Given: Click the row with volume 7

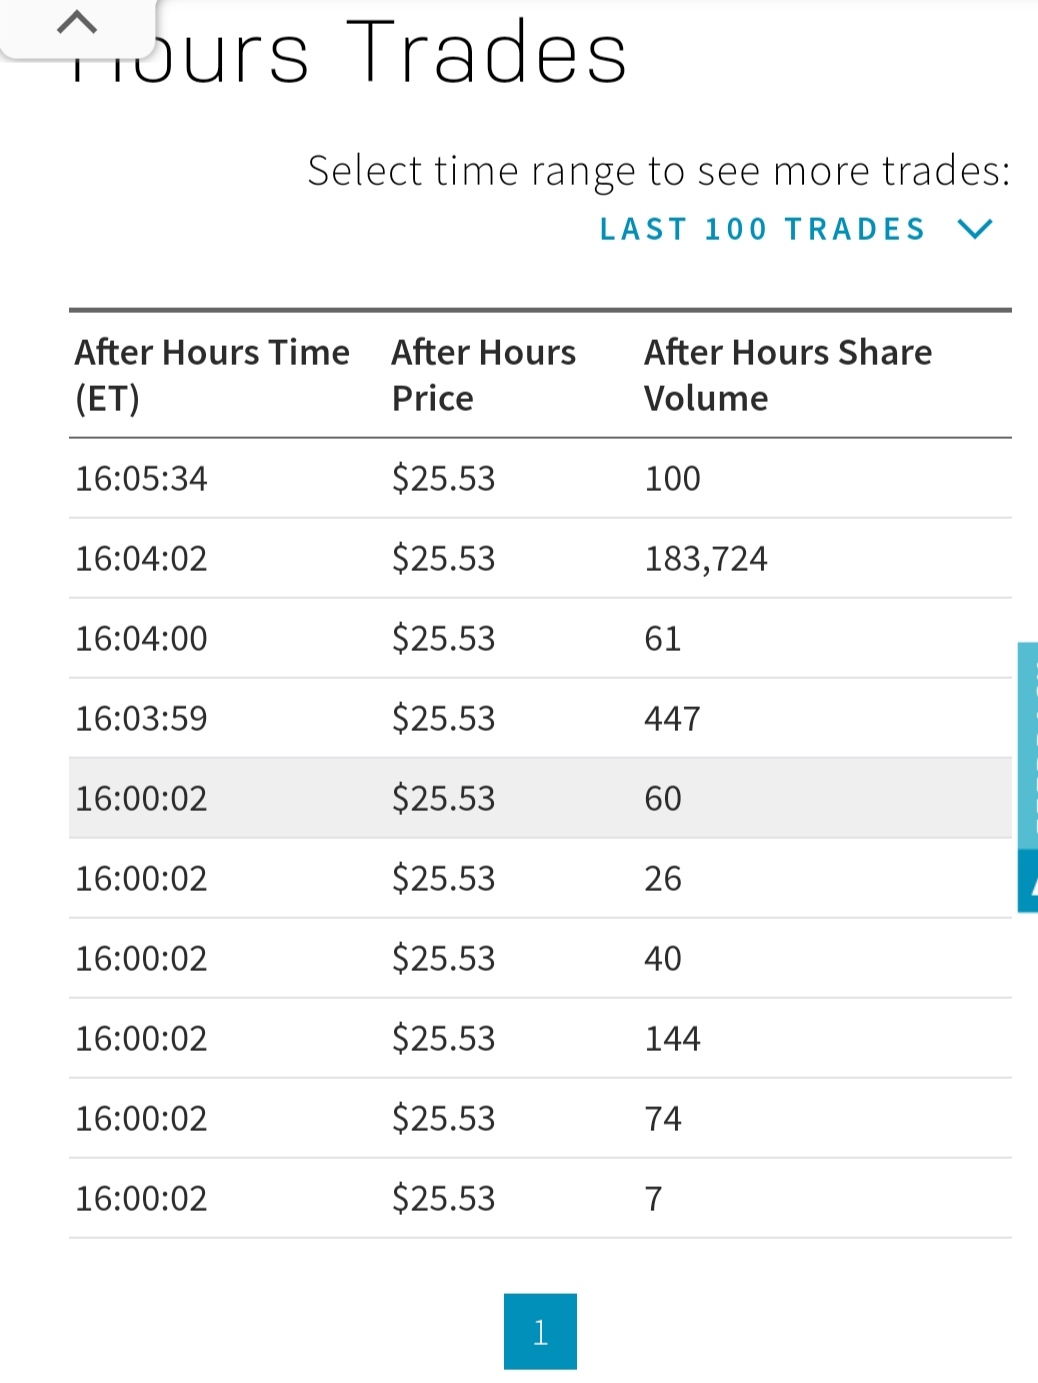Looking at the screenshot, I should 540,1198.
